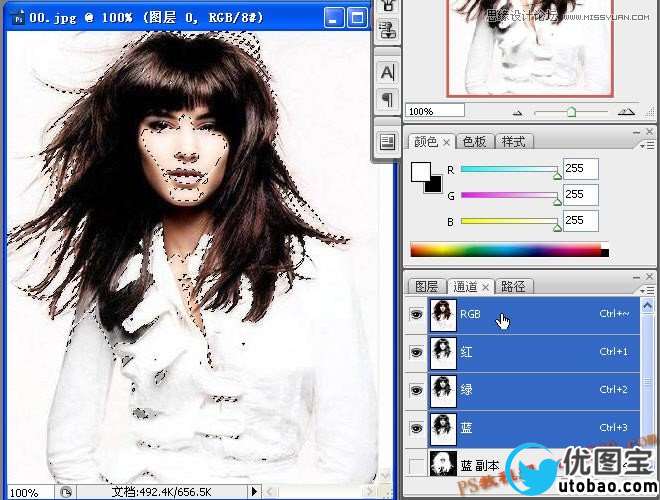Viewport: 660px width, 500px height.
Task: Close the Color panel group
Action: click(x=649, y=132)
